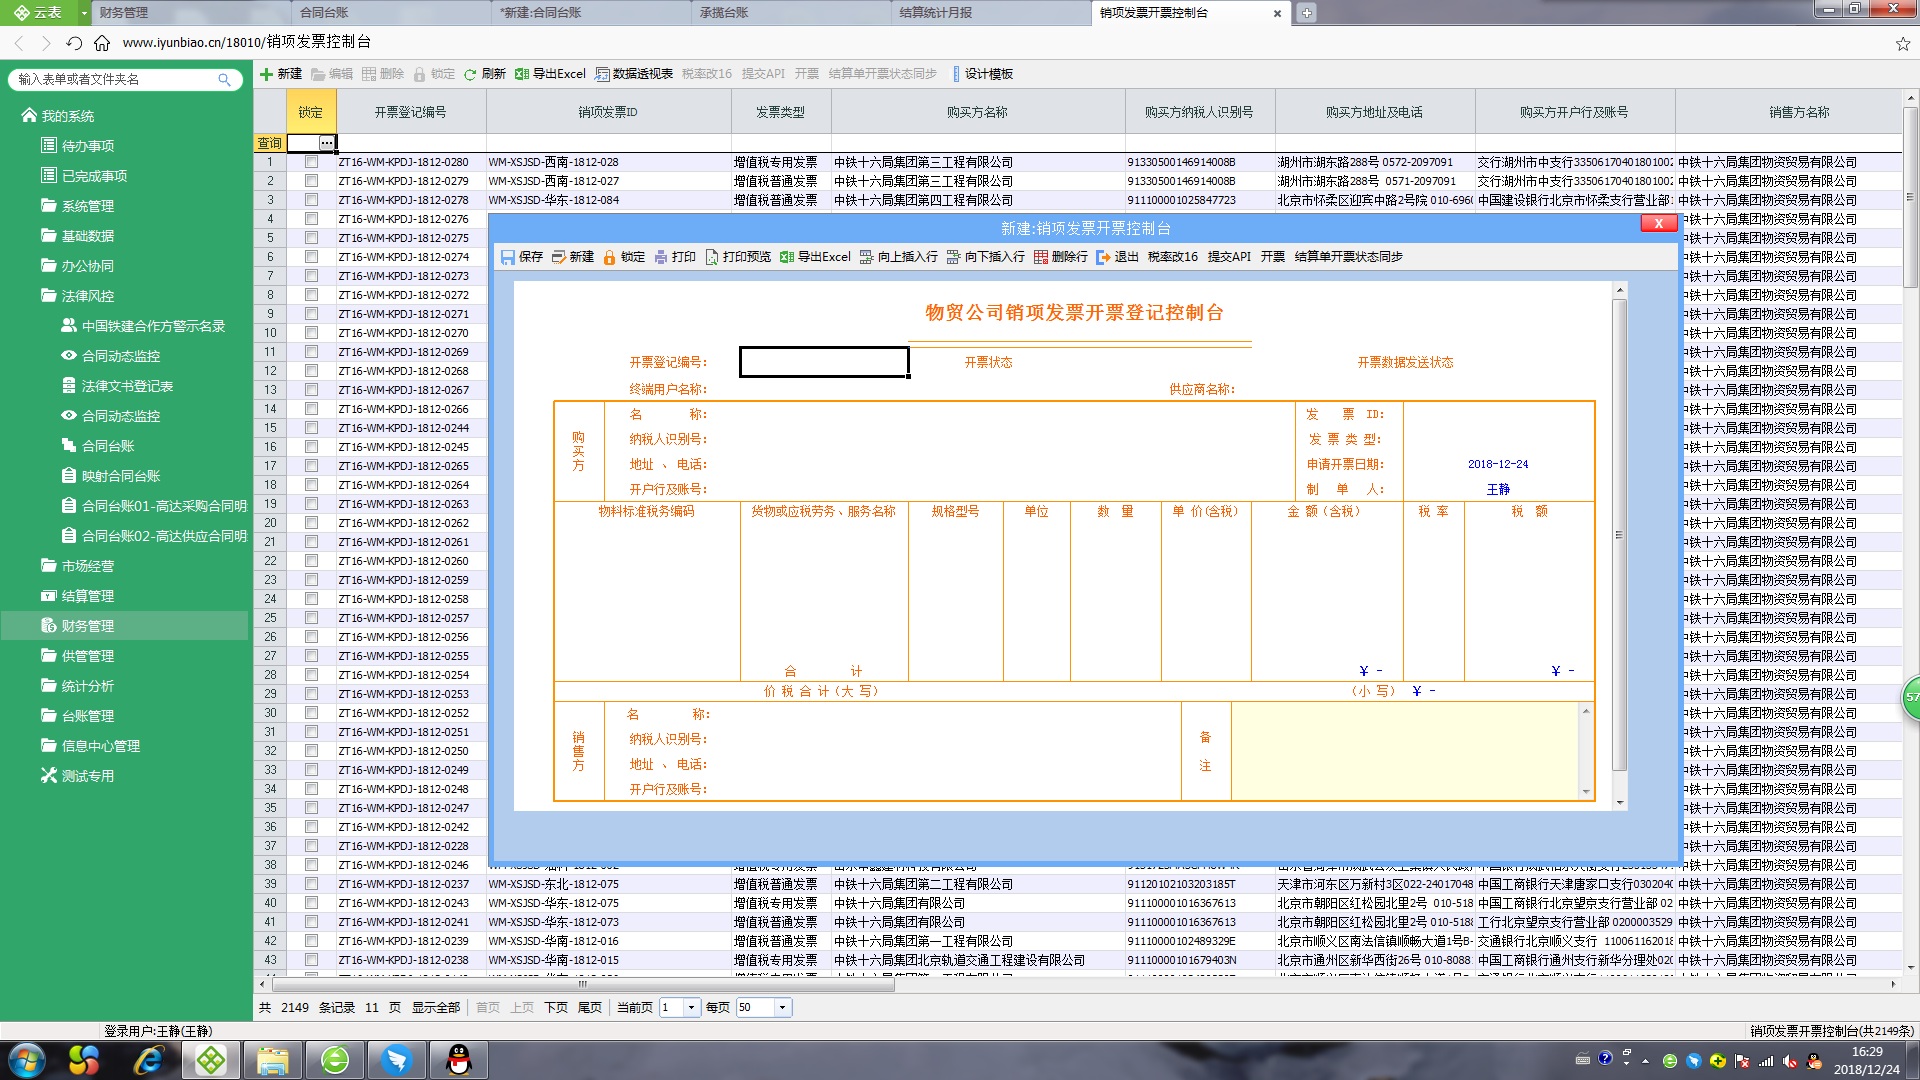Viewport: 1920px width, 1080px height.
Task: Click the sidebar search magnifier icon
Action: tap(224, 79)
